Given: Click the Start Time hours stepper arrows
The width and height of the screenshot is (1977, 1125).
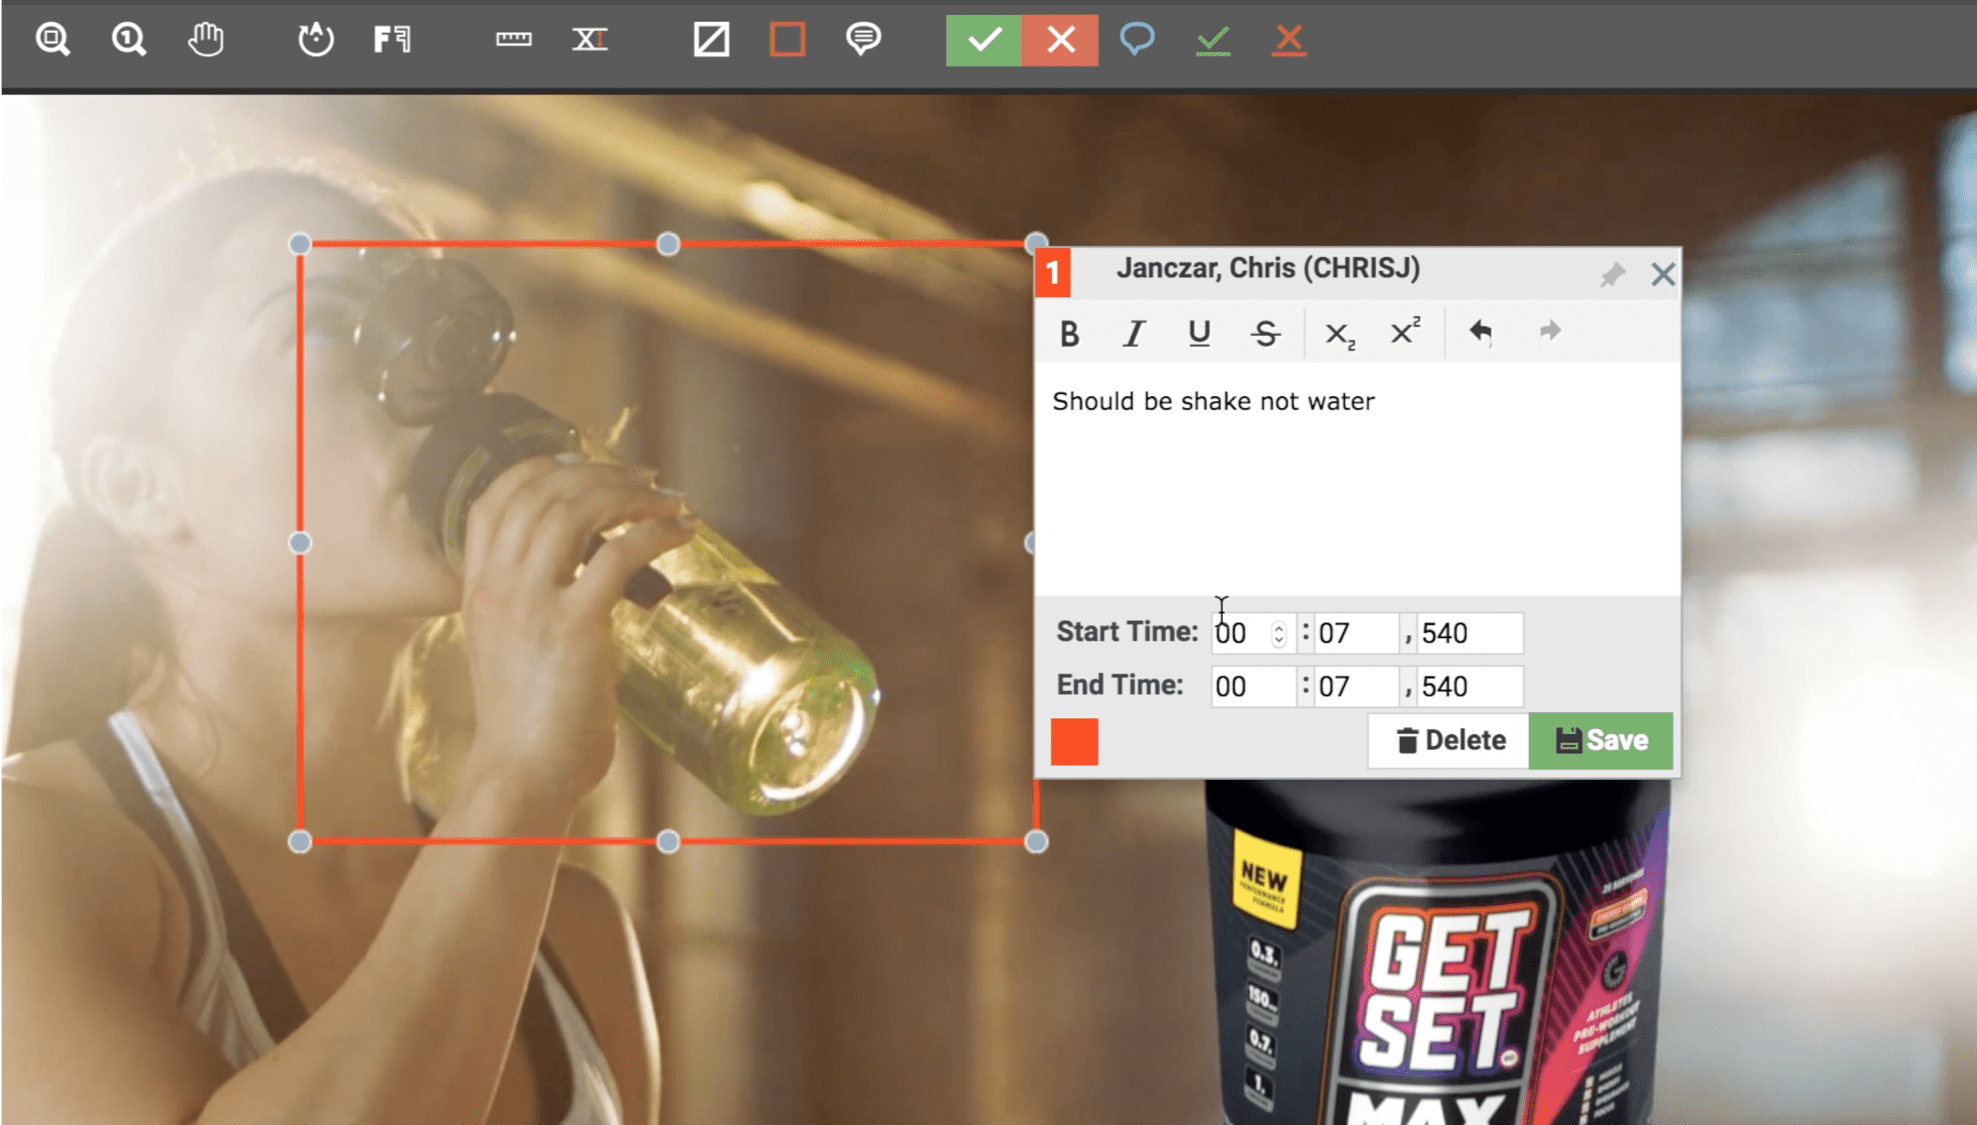Looking at the screenshot, I should coord(1279,634).
